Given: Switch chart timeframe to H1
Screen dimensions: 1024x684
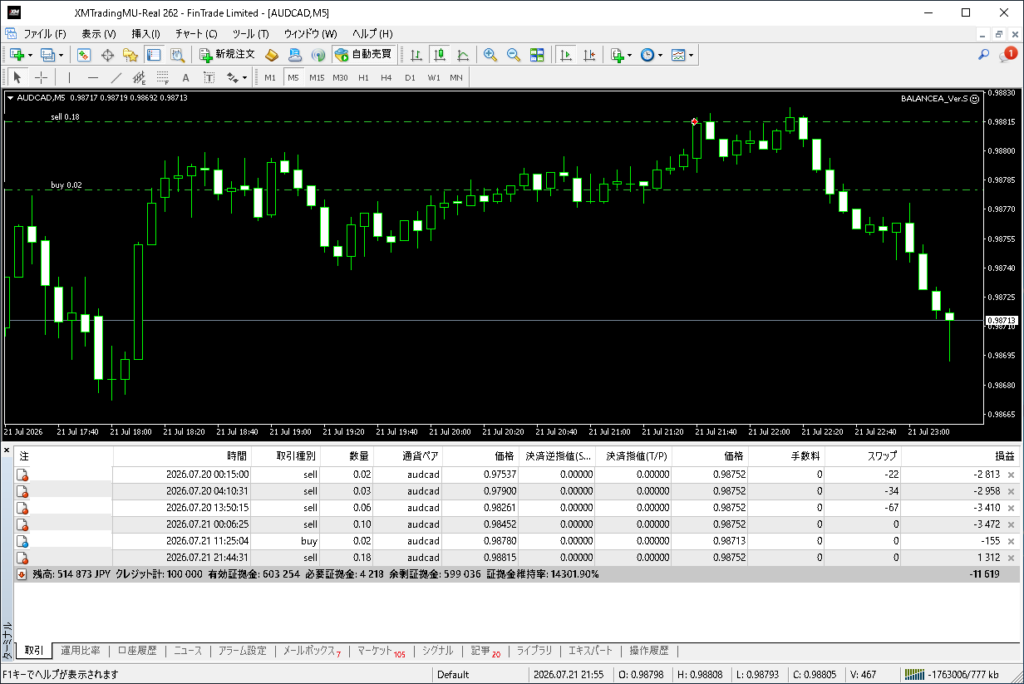Looking at the screenshot, I should pos(363,78).
